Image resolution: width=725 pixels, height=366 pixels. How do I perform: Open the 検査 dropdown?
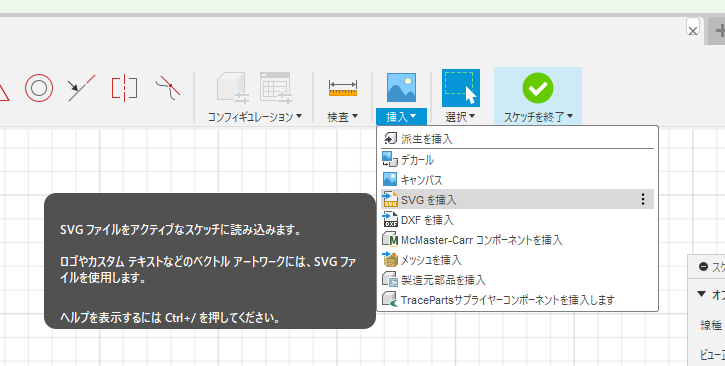[343, 117]
